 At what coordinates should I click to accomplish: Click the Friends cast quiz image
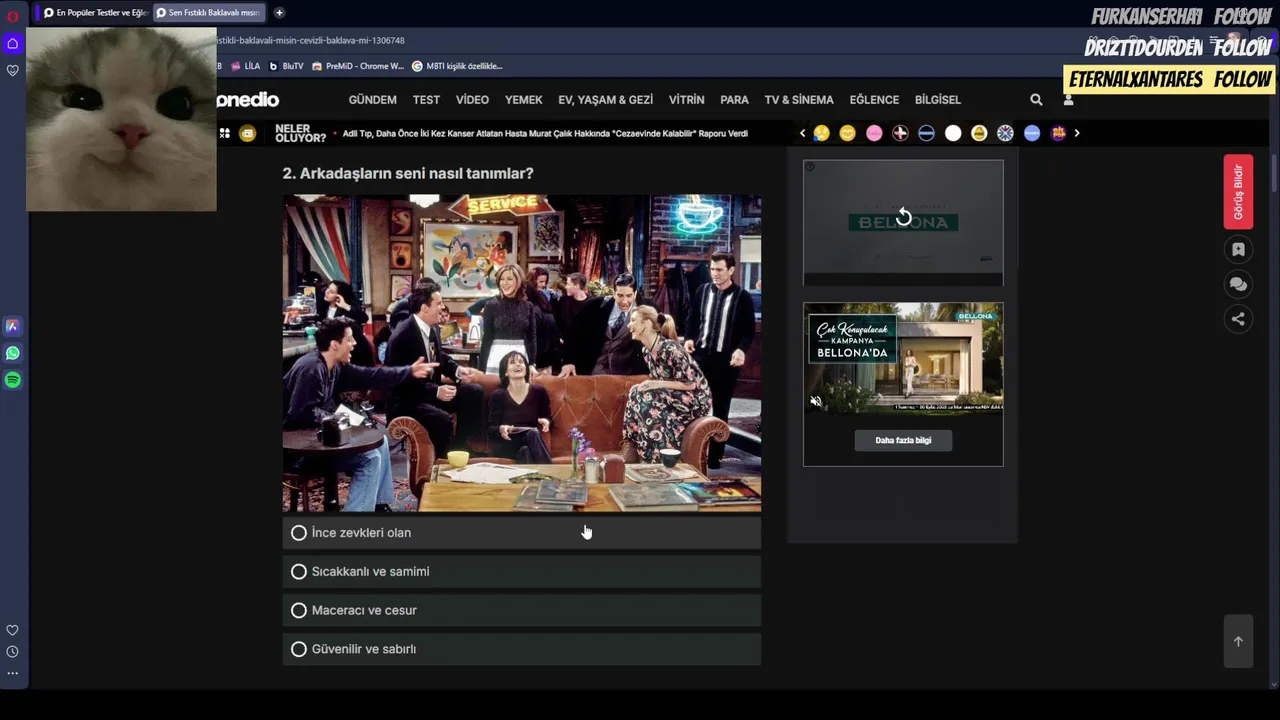click(x=521, y=353)
